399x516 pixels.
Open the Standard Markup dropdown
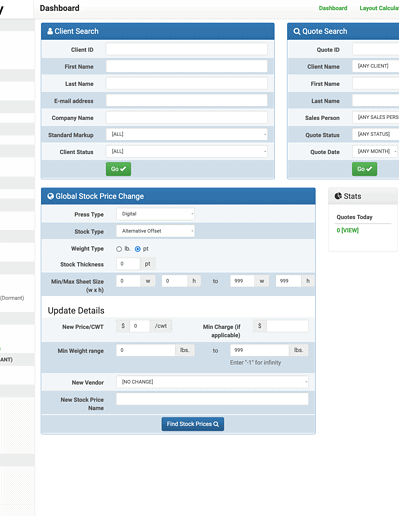click(x=187, y=134)
